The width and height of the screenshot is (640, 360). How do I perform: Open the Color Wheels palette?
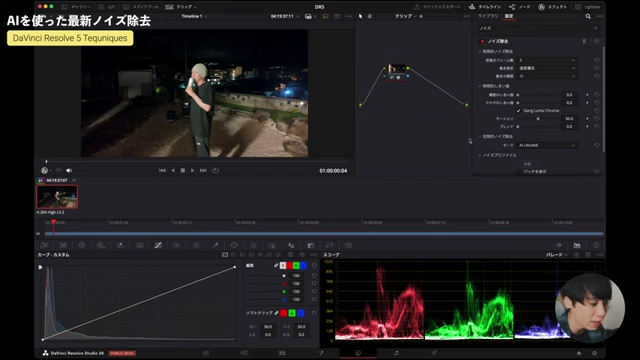click(82, 245)
